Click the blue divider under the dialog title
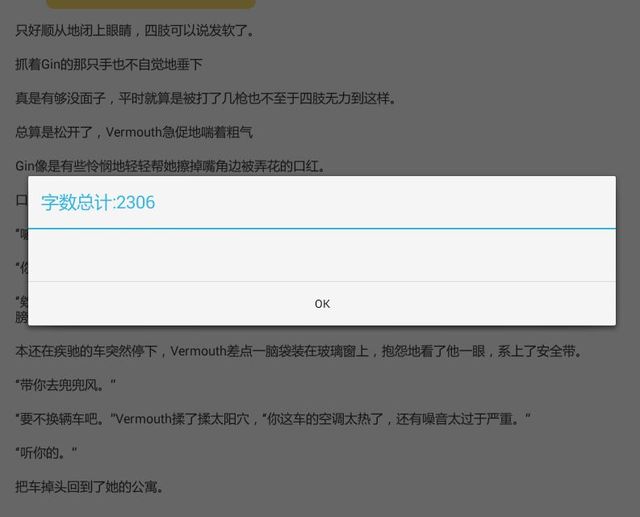Viewport: 640px width, 517px height. click(321, 228)
